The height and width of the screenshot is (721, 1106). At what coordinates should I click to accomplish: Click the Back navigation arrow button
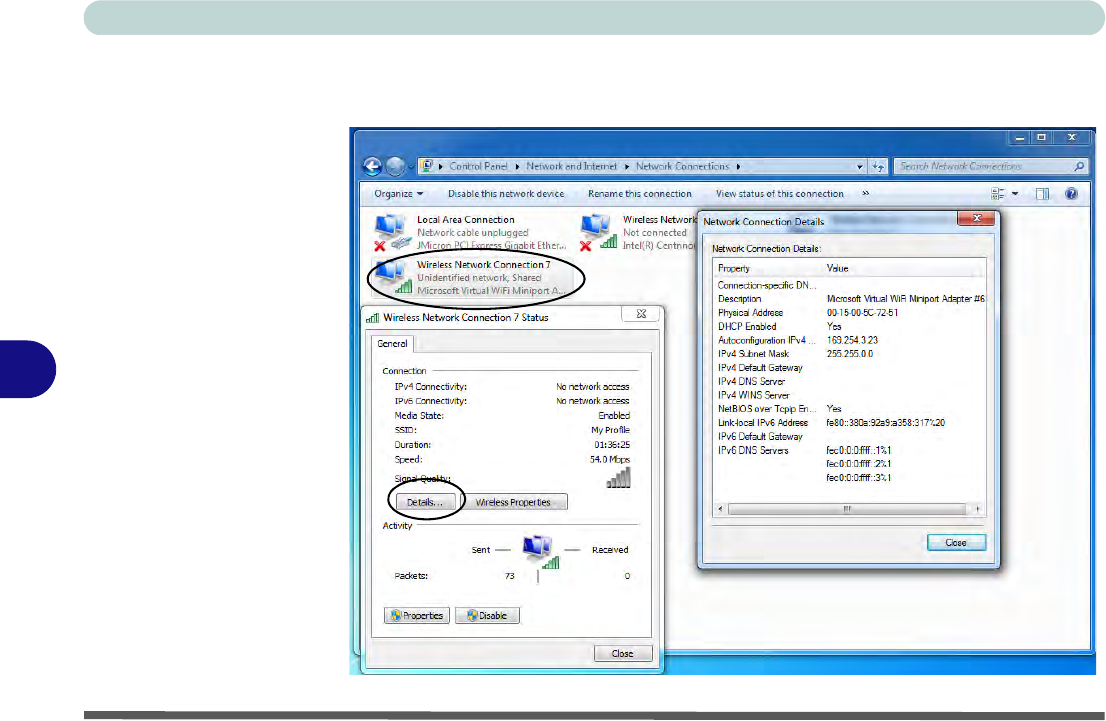tap(372, 167)
